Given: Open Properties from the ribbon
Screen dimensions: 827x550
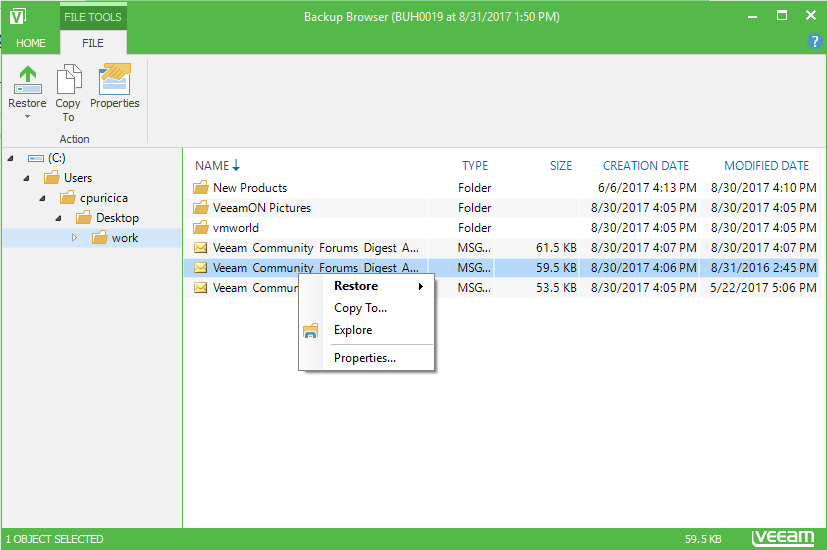Looking at the screenshot, I should coord(114,80).
